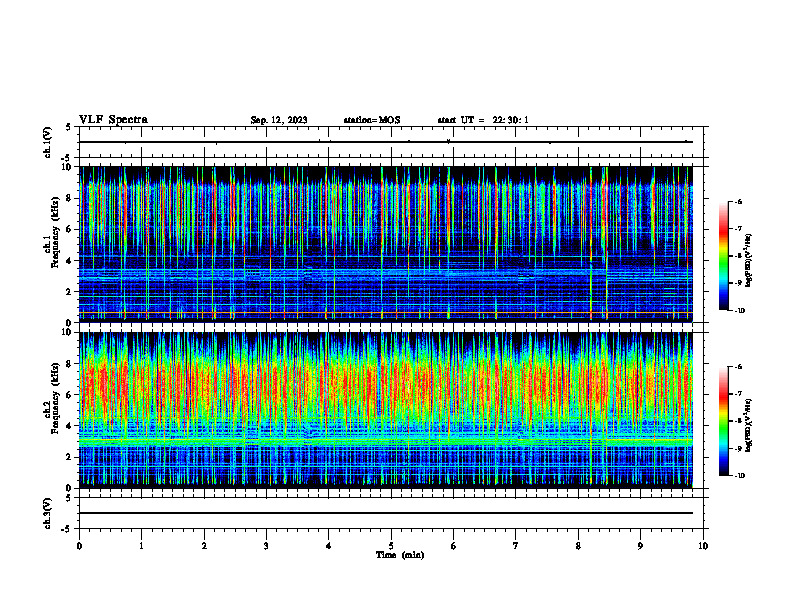Screen dimensions: 792x612
Task: Select the ch.2 "Frequency (kHz)" axis label
Action: pyautogui.click(x=55, y=398)
